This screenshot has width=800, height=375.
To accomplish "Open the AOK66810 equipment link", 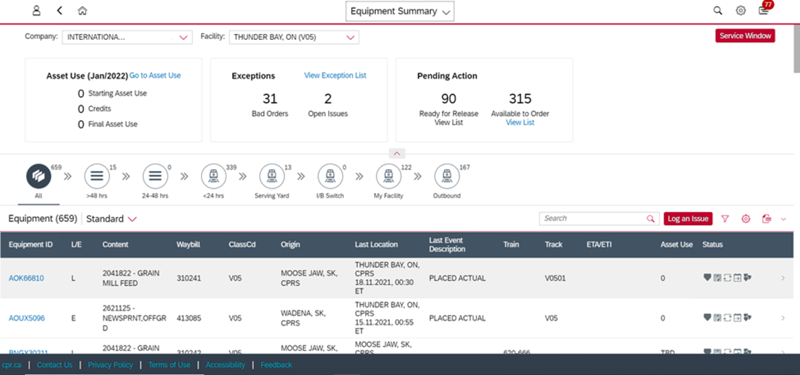I will [27, 278].
